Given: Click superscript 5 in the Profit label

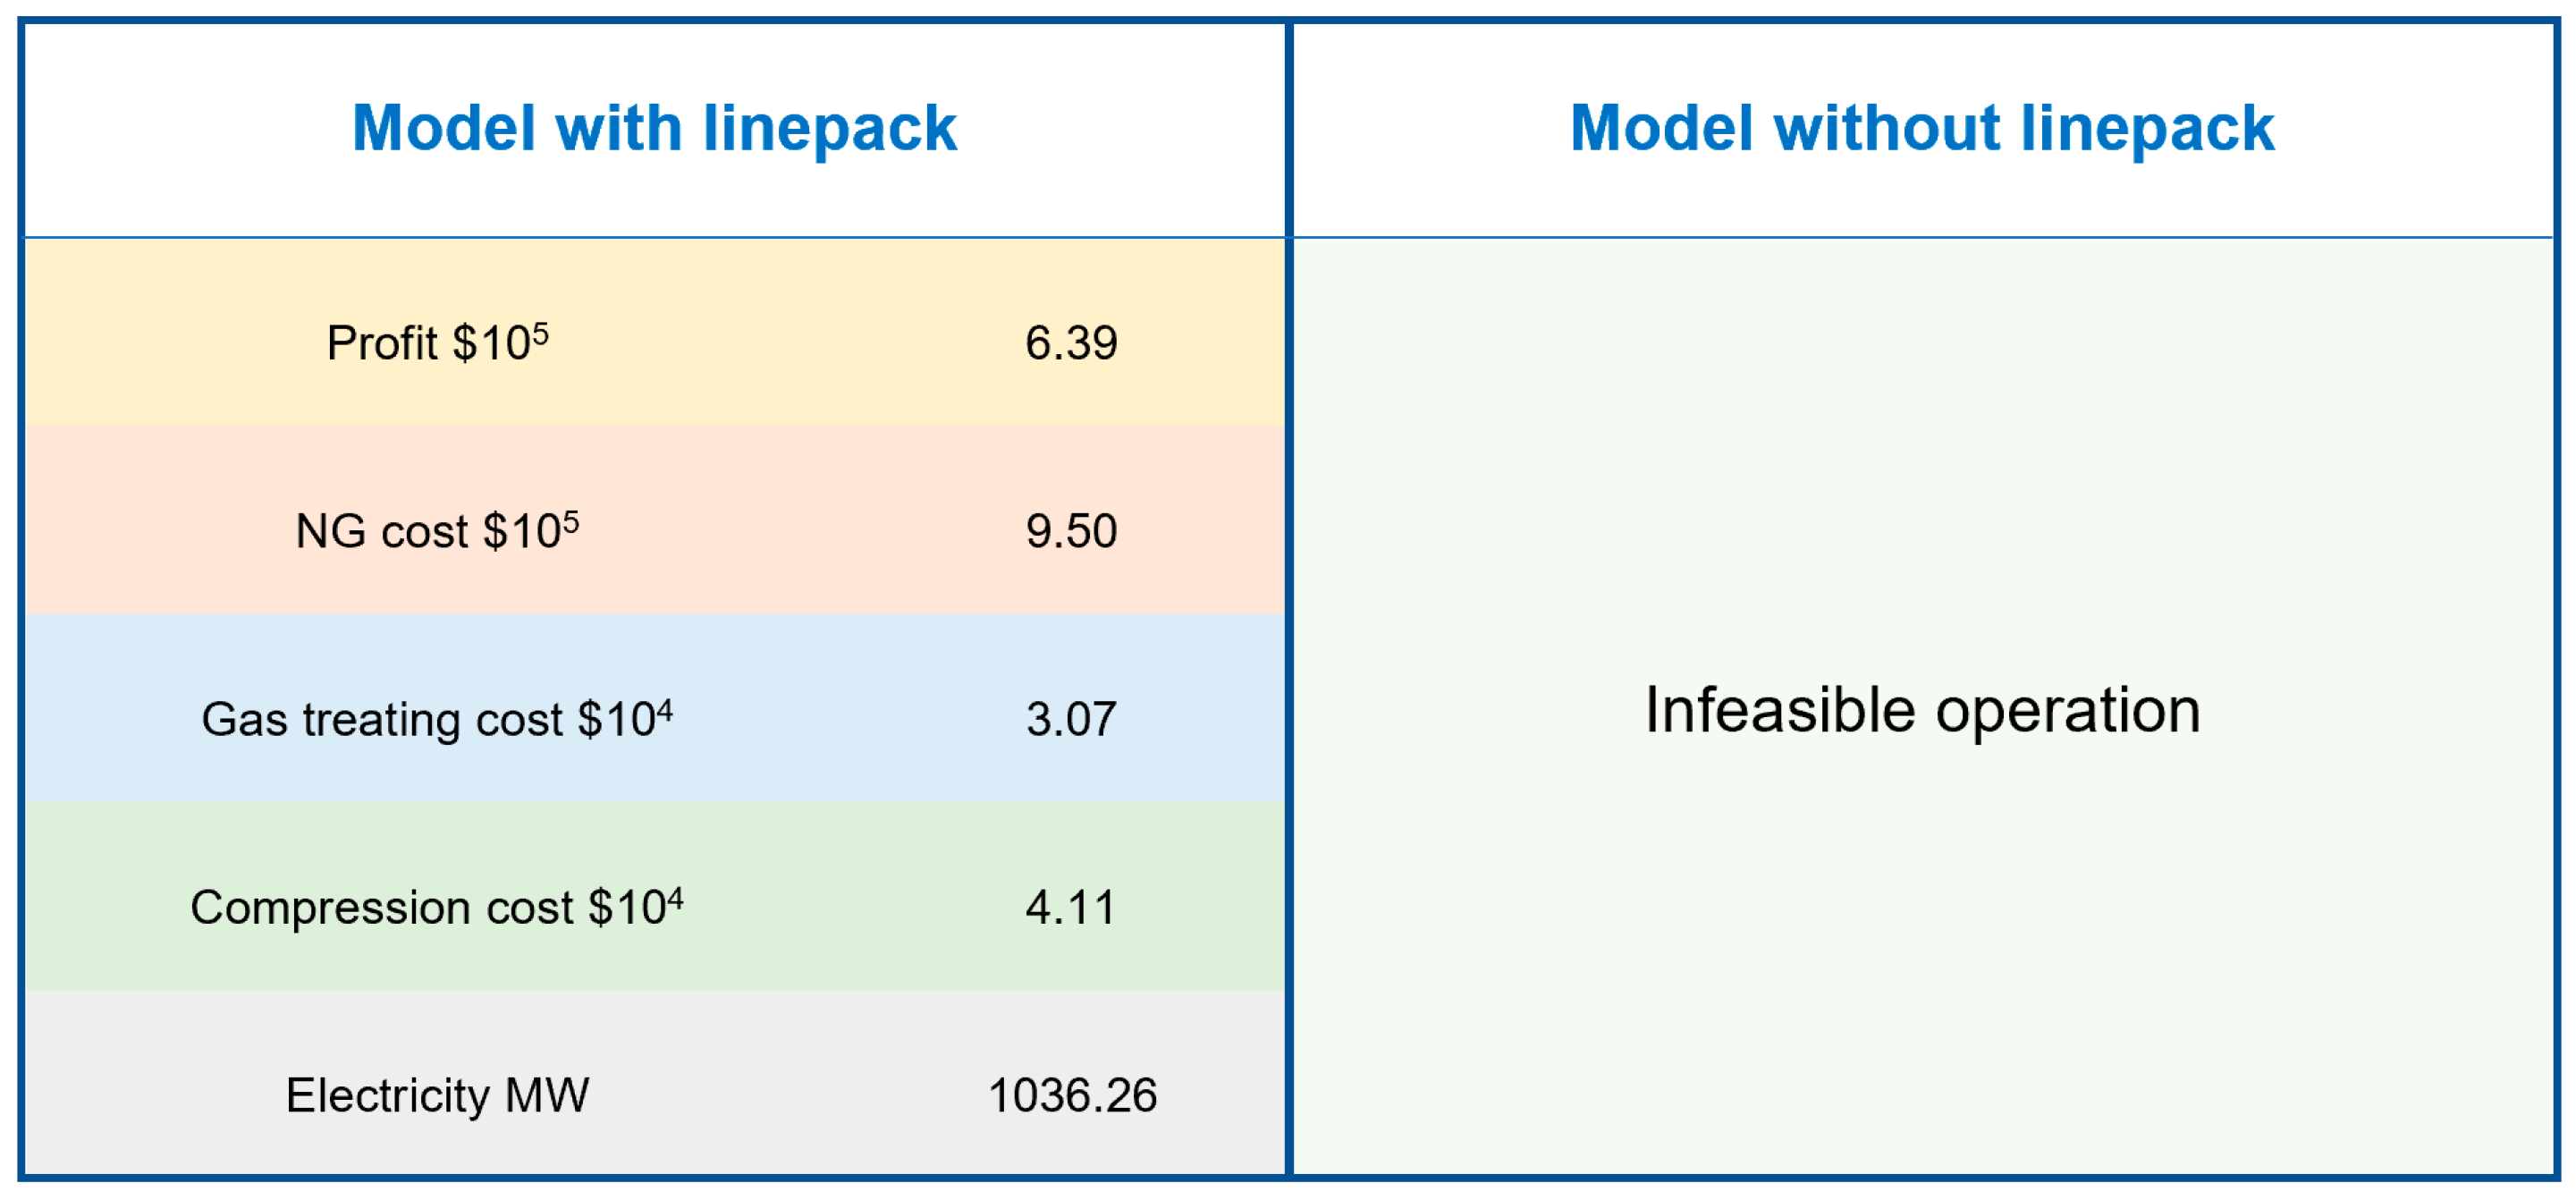Looking at the screenshot, I should 540,332.
